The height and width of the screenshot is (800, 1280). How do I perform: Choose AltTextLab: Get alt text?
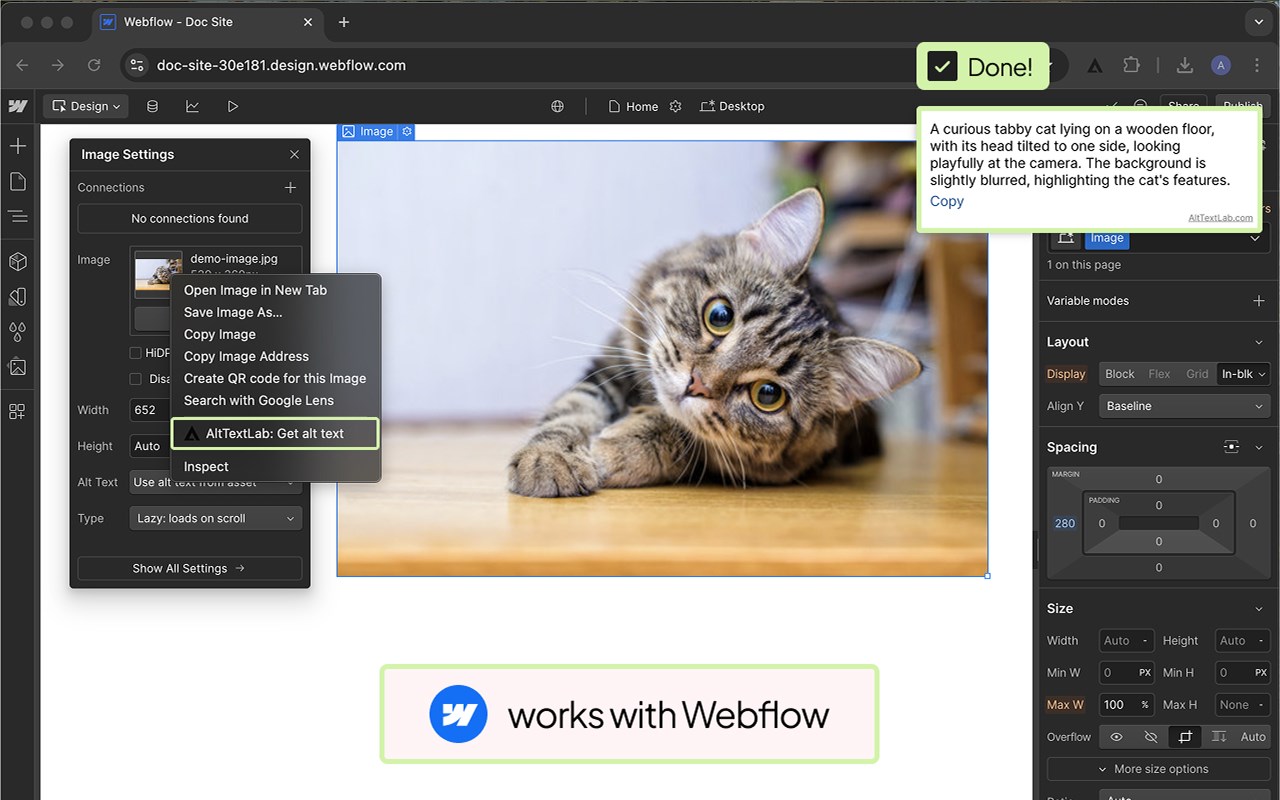275,434
